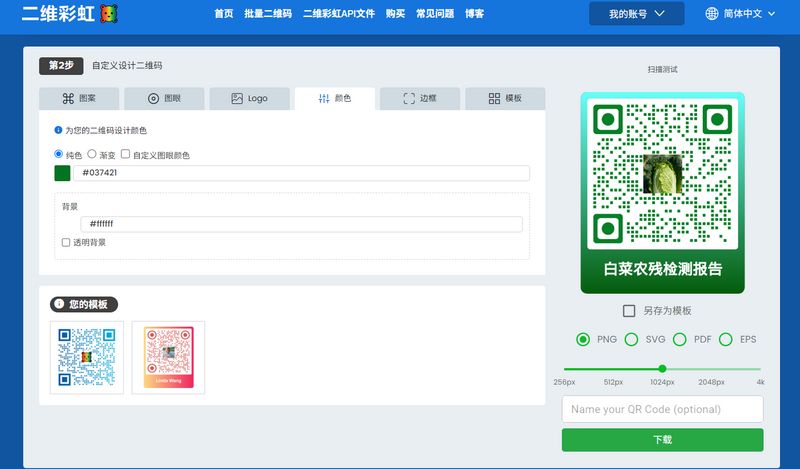Open the 我的账号 account dropdown

coord(637,14)
